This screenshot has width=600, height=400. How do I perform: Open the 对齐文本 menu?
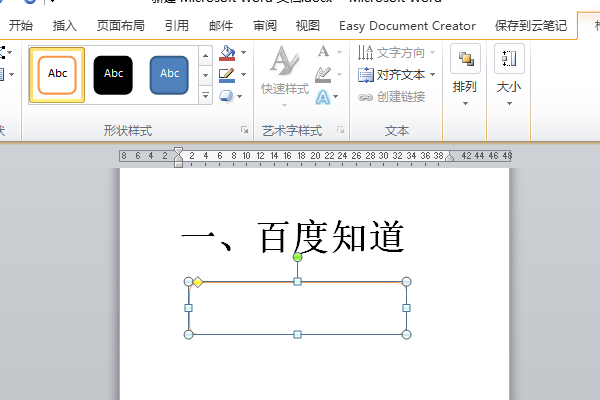(396, 75)
